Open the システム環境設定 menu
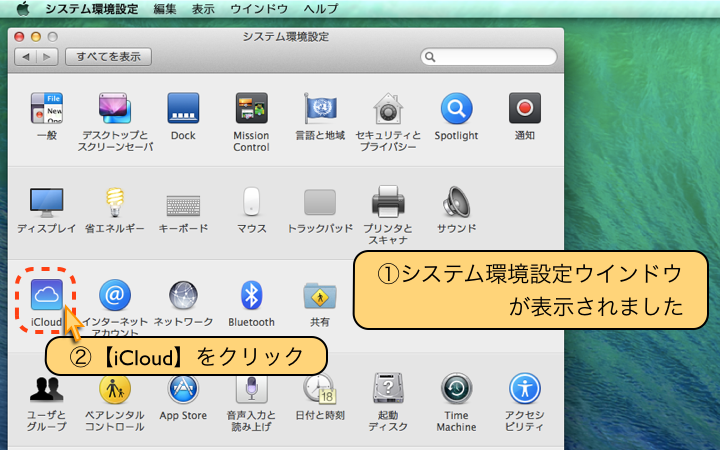The image size is (720, 450). pos(92,9)
